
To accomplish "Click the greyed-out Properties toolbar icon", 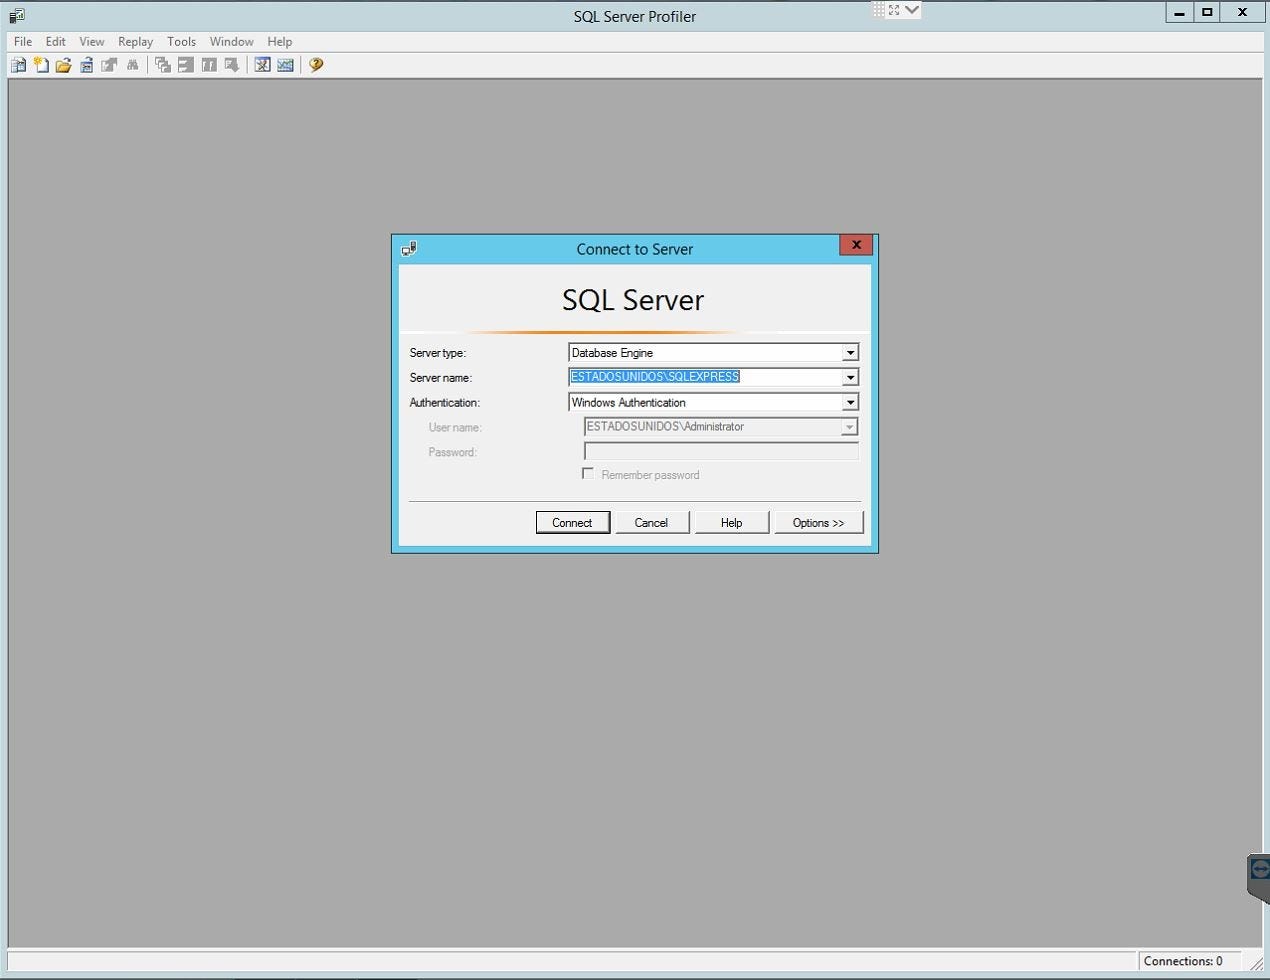I will 109,65.
